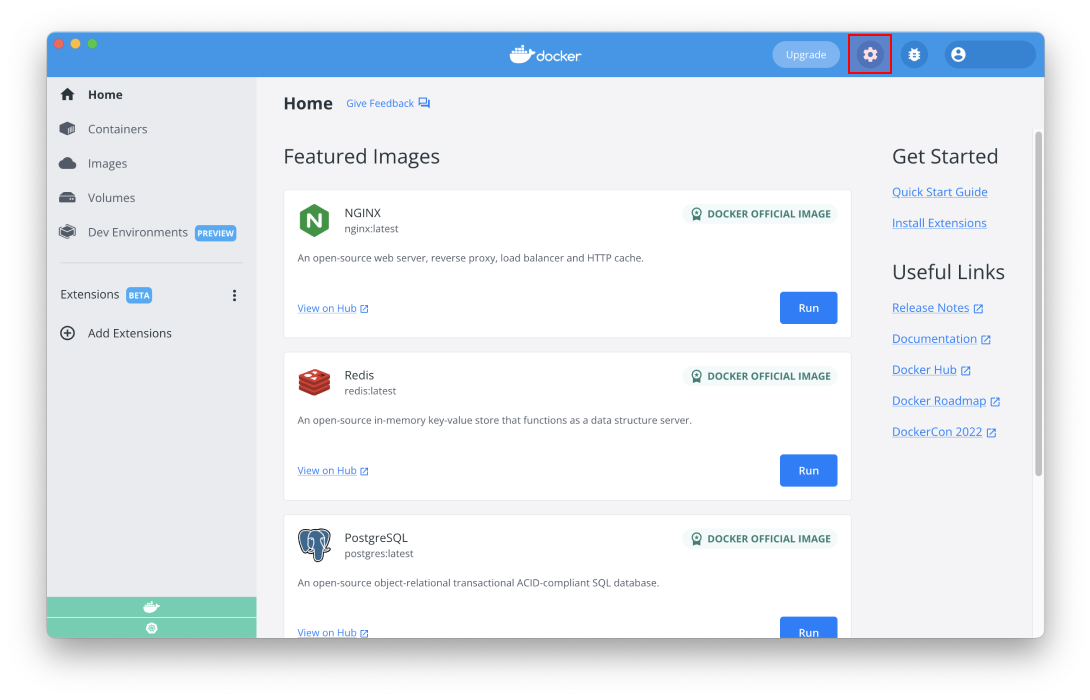The height and width of the screenshot is (700, 1090).
Task: Open the user account menu button
Action: [x=990, y=54]
